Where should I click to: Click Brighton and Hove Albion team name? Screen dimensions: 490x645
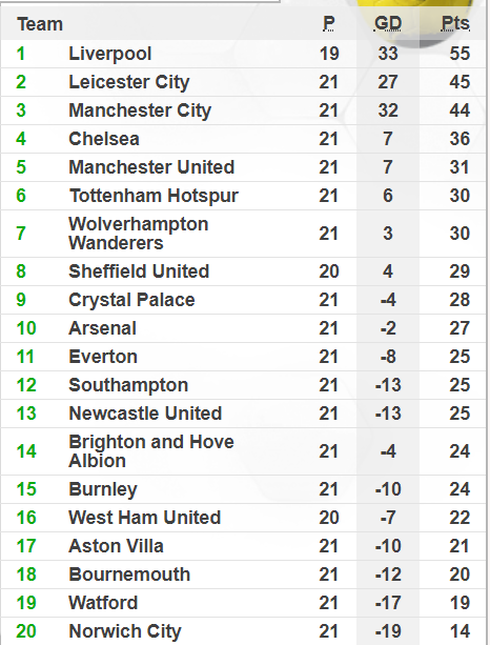[x=151, y=451]
